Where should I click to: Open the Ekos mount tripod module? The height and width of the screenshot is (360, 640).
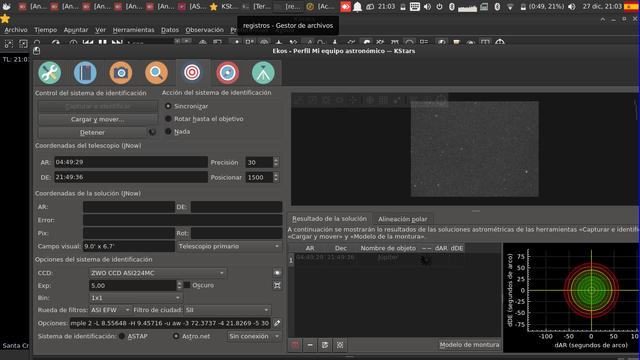[263, 73]
